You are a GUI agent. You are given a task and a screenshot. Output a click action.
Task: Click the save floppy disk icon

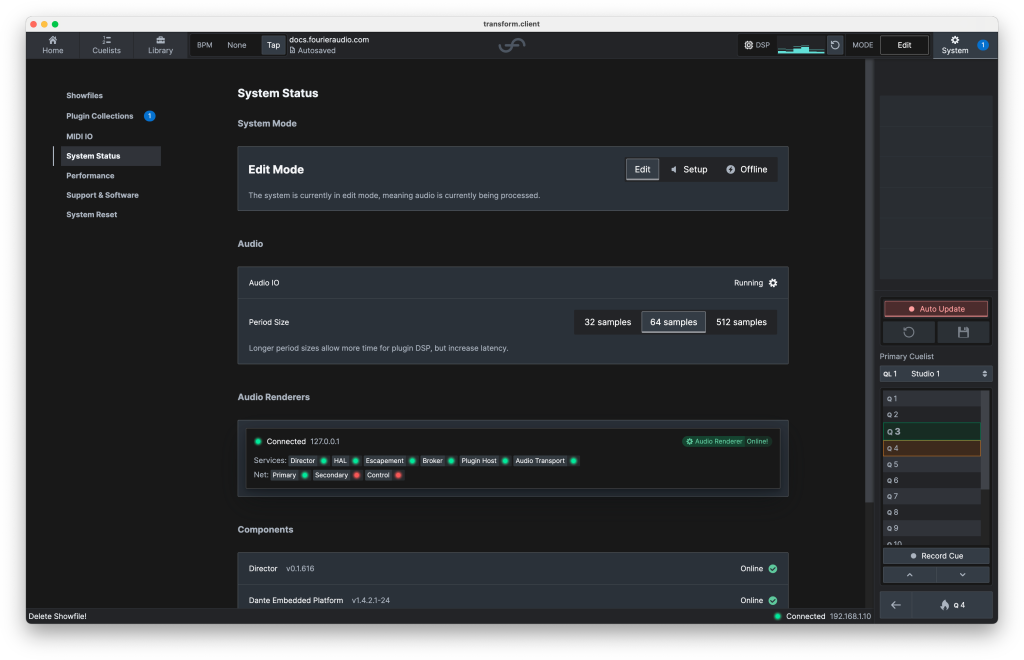coord(963,332)
